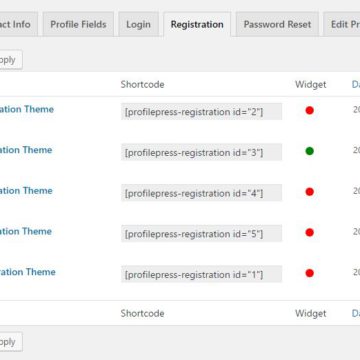Open the Profile Fields tab
This screenshot has height=360, width=360.
(x=78, y=24)
